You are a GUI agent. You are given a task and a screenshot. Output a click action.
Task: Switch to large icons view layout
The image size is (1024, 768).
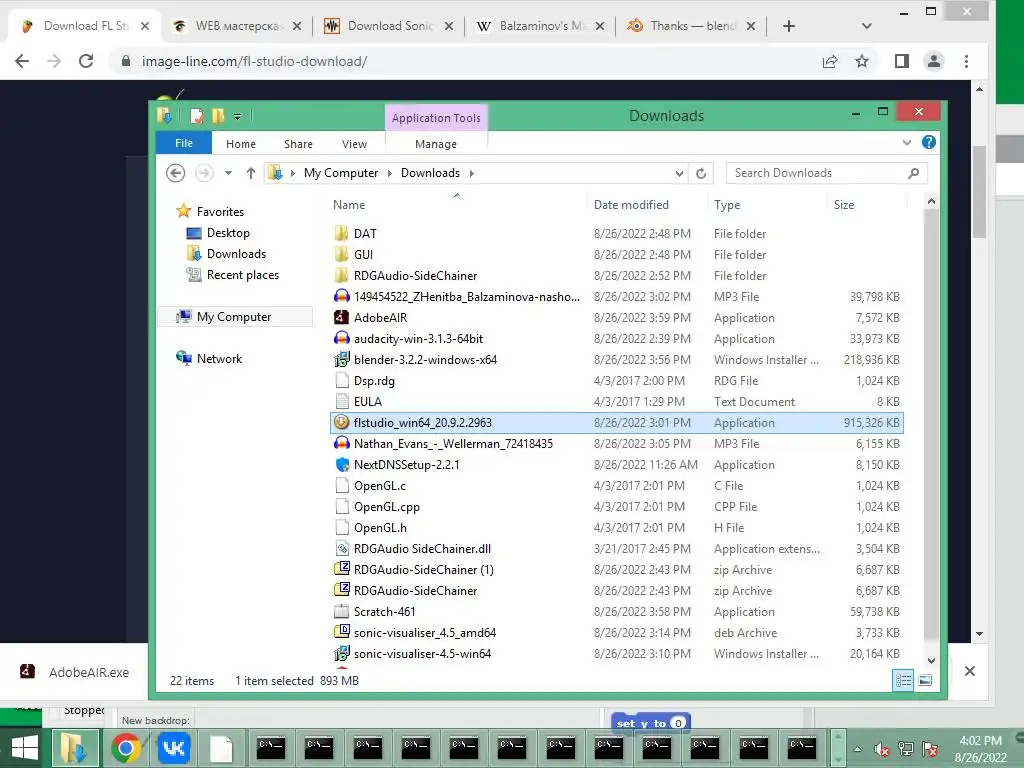click(925, 680)
